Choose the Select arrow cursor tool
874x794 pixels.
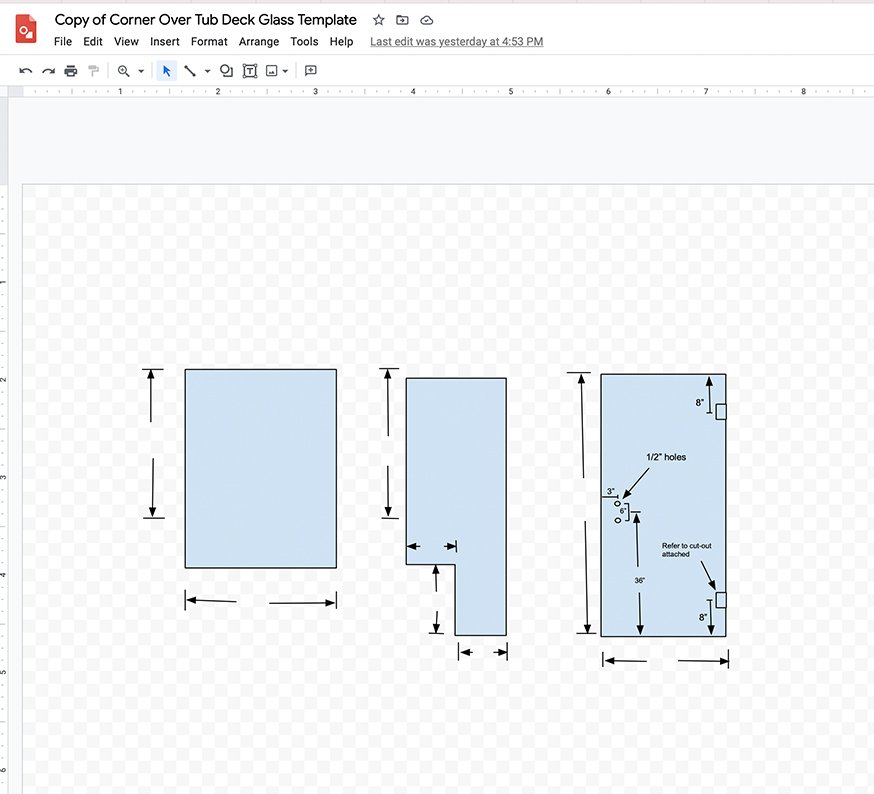(x=167, y=71)
